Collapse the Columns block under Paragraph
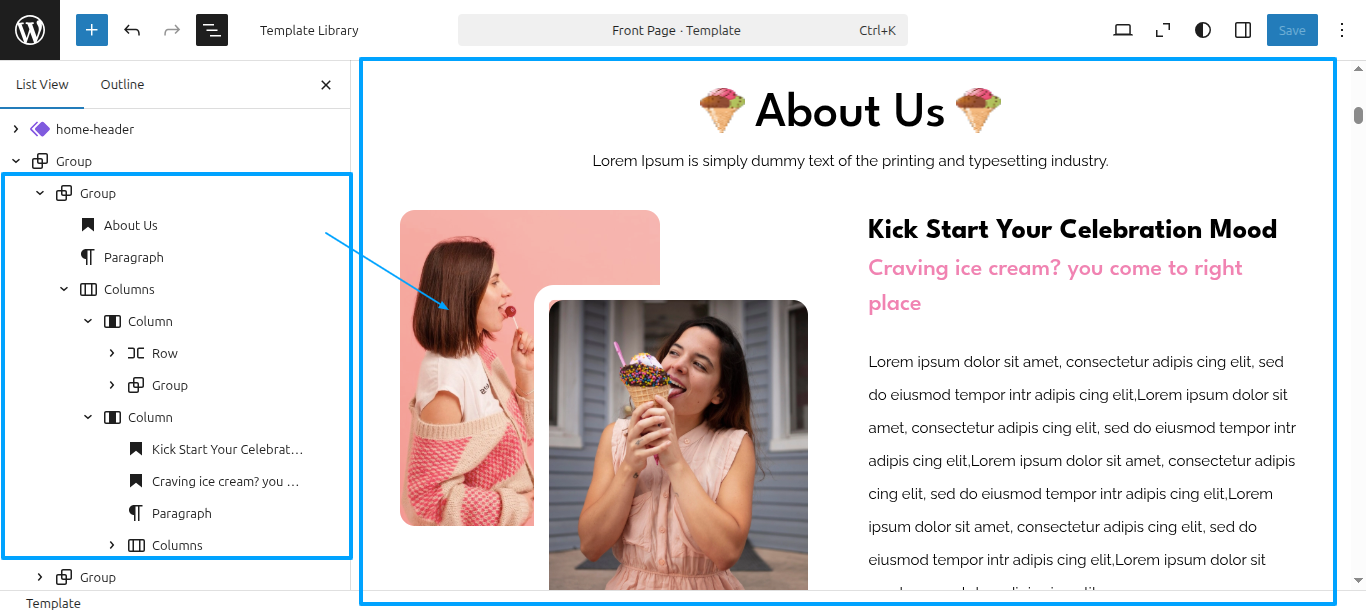The width and height of the screenshot is (1366, 615). click(64, 289)
